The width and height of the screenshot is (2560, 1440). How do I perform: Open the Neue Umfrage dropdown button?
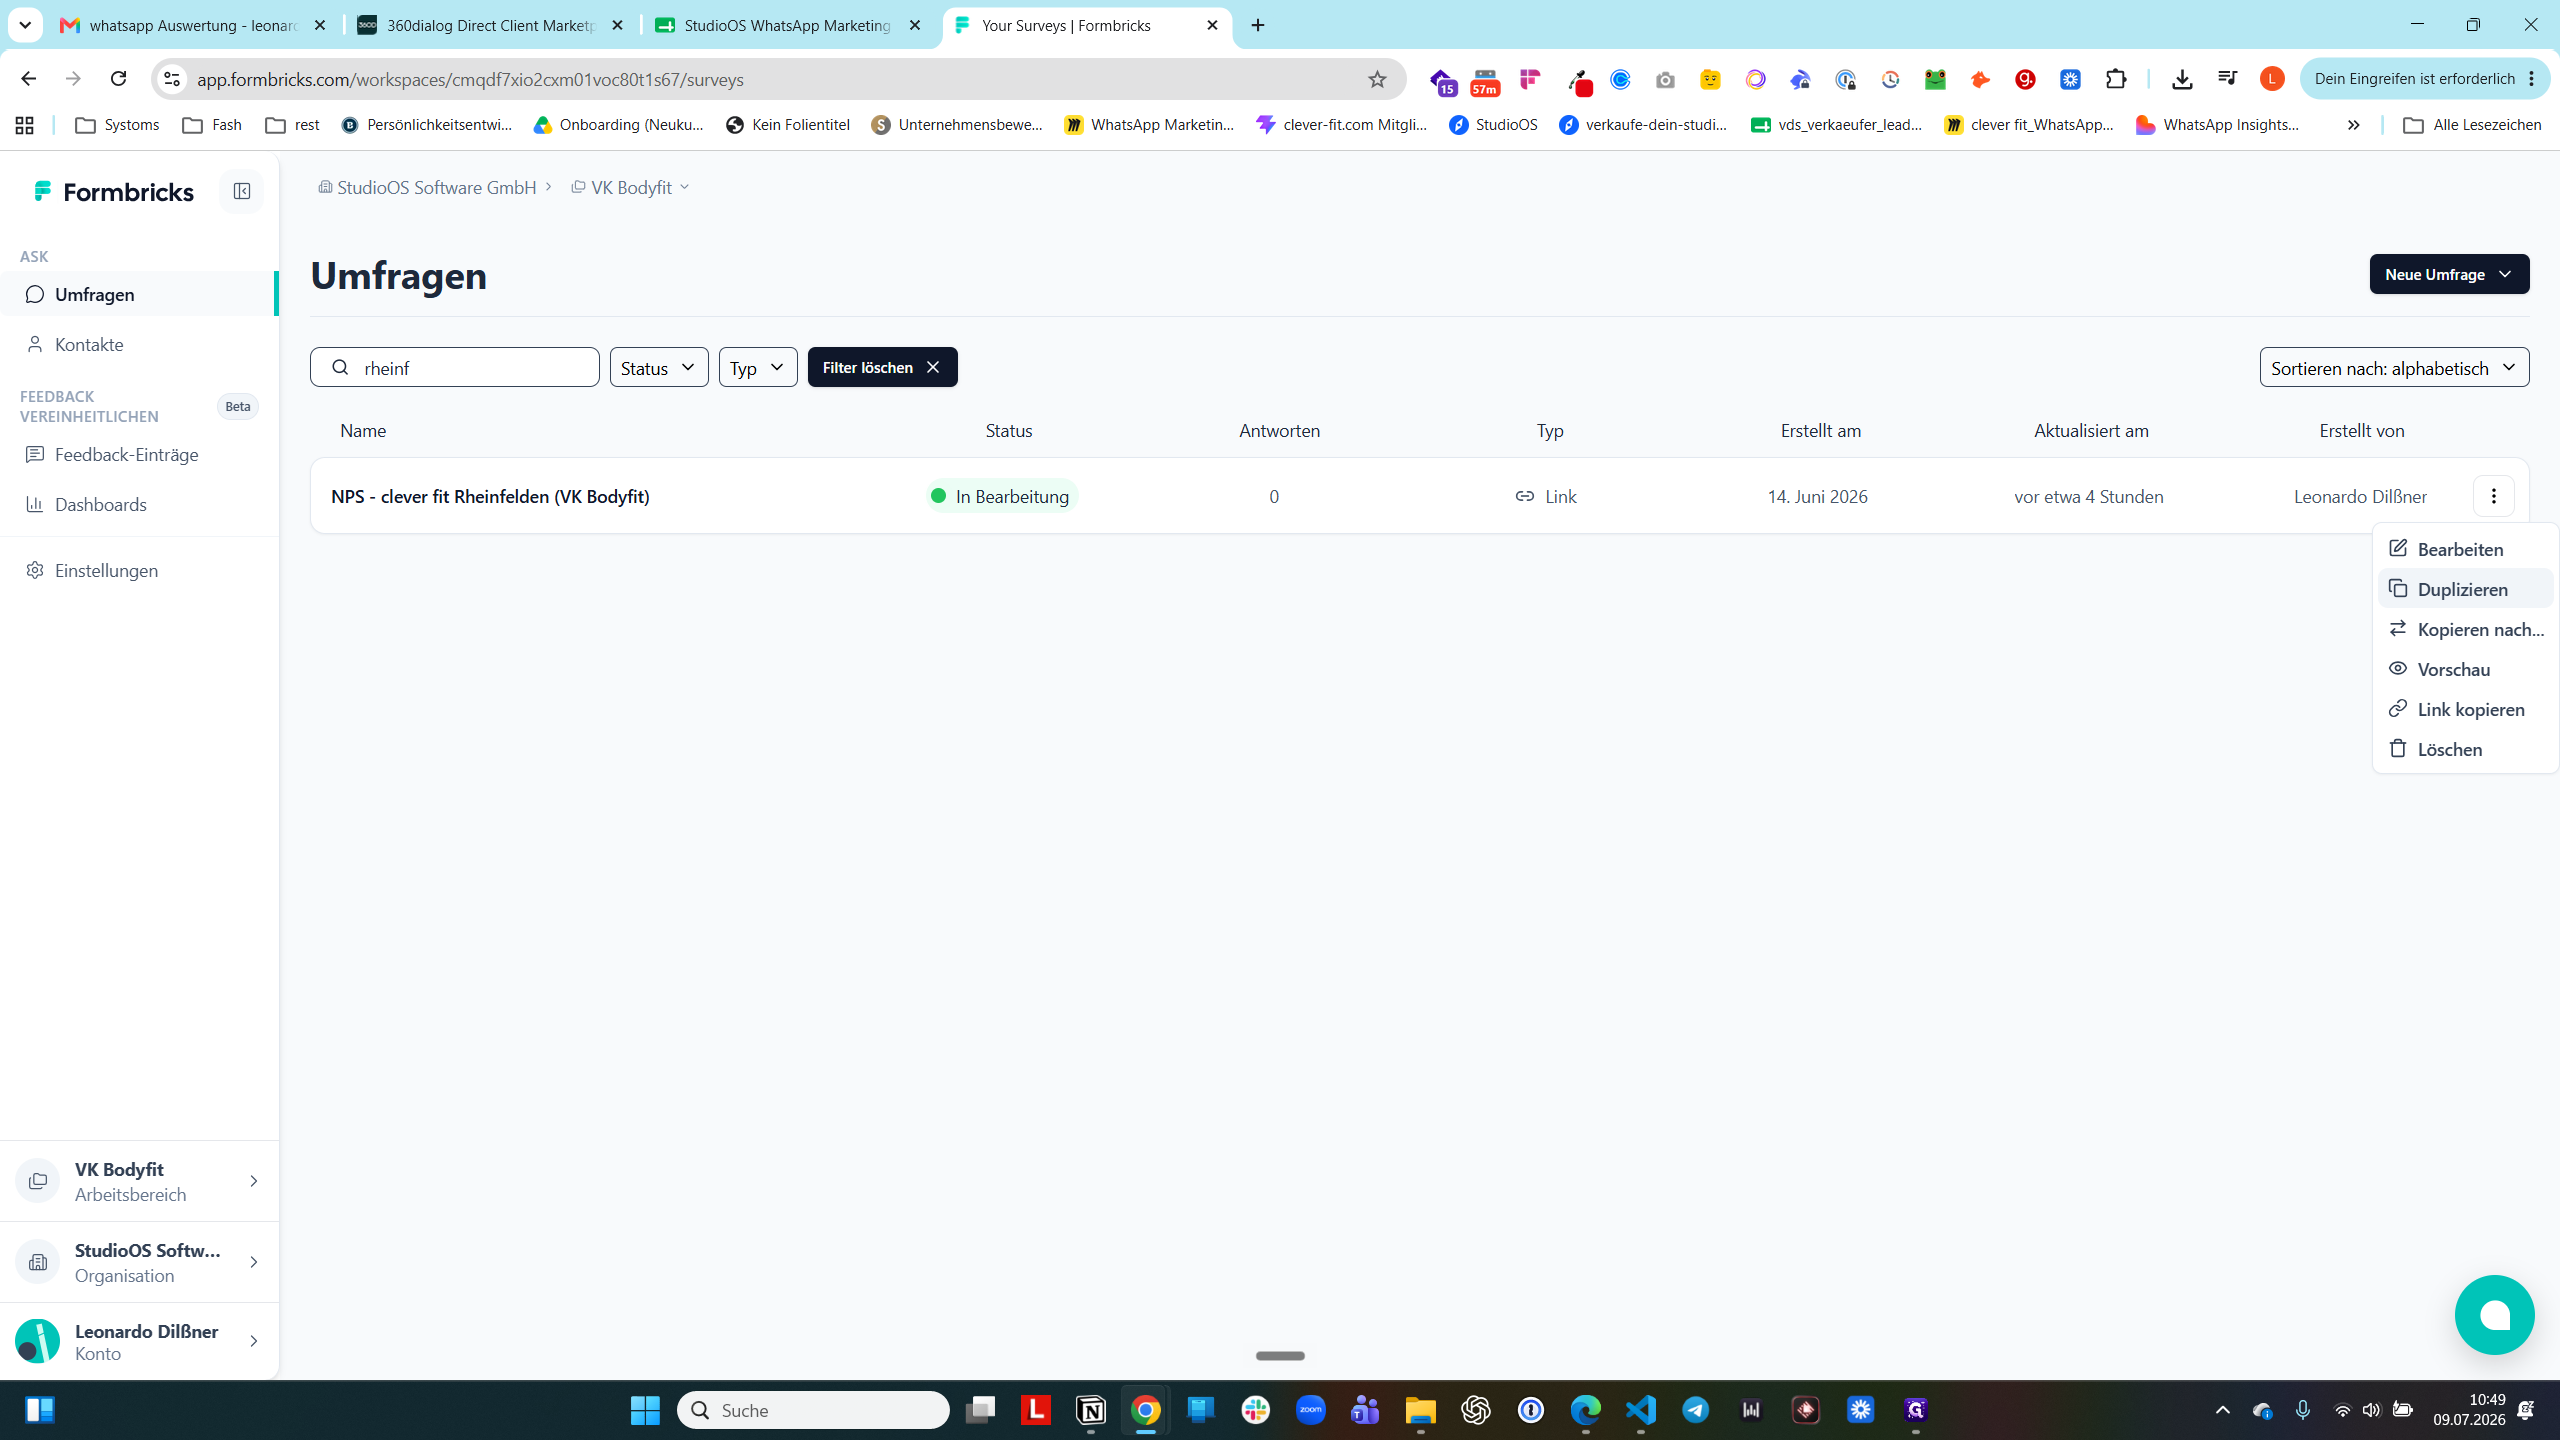click(x=2449, y=274)
